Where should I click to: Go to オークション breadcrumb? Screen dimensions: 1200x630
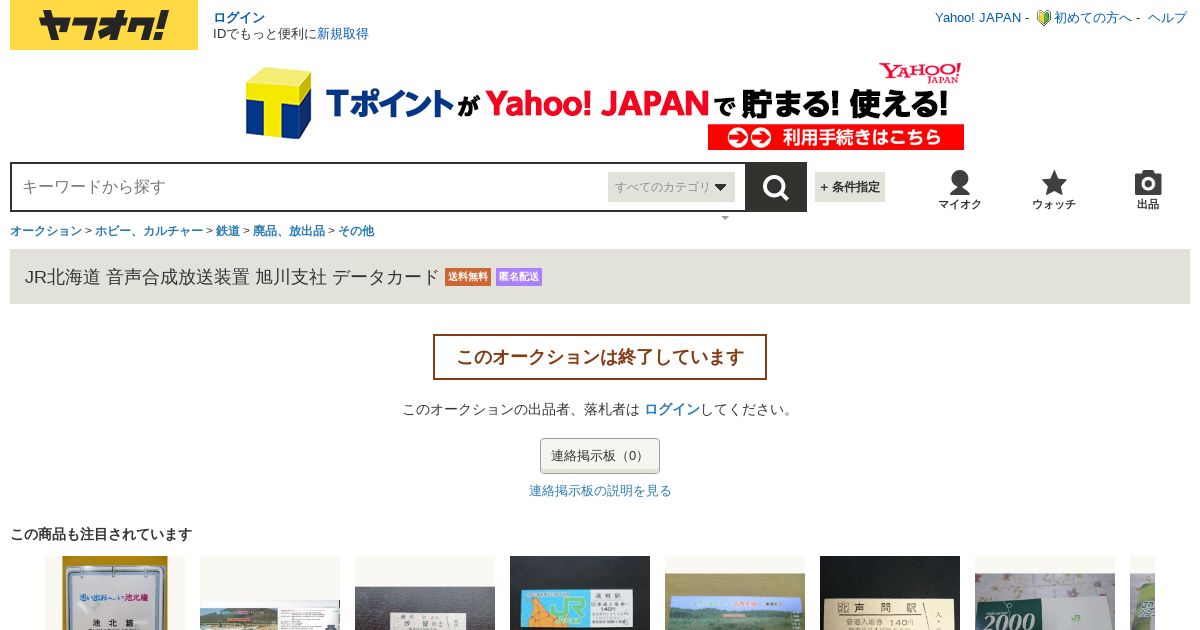(46, 231)
